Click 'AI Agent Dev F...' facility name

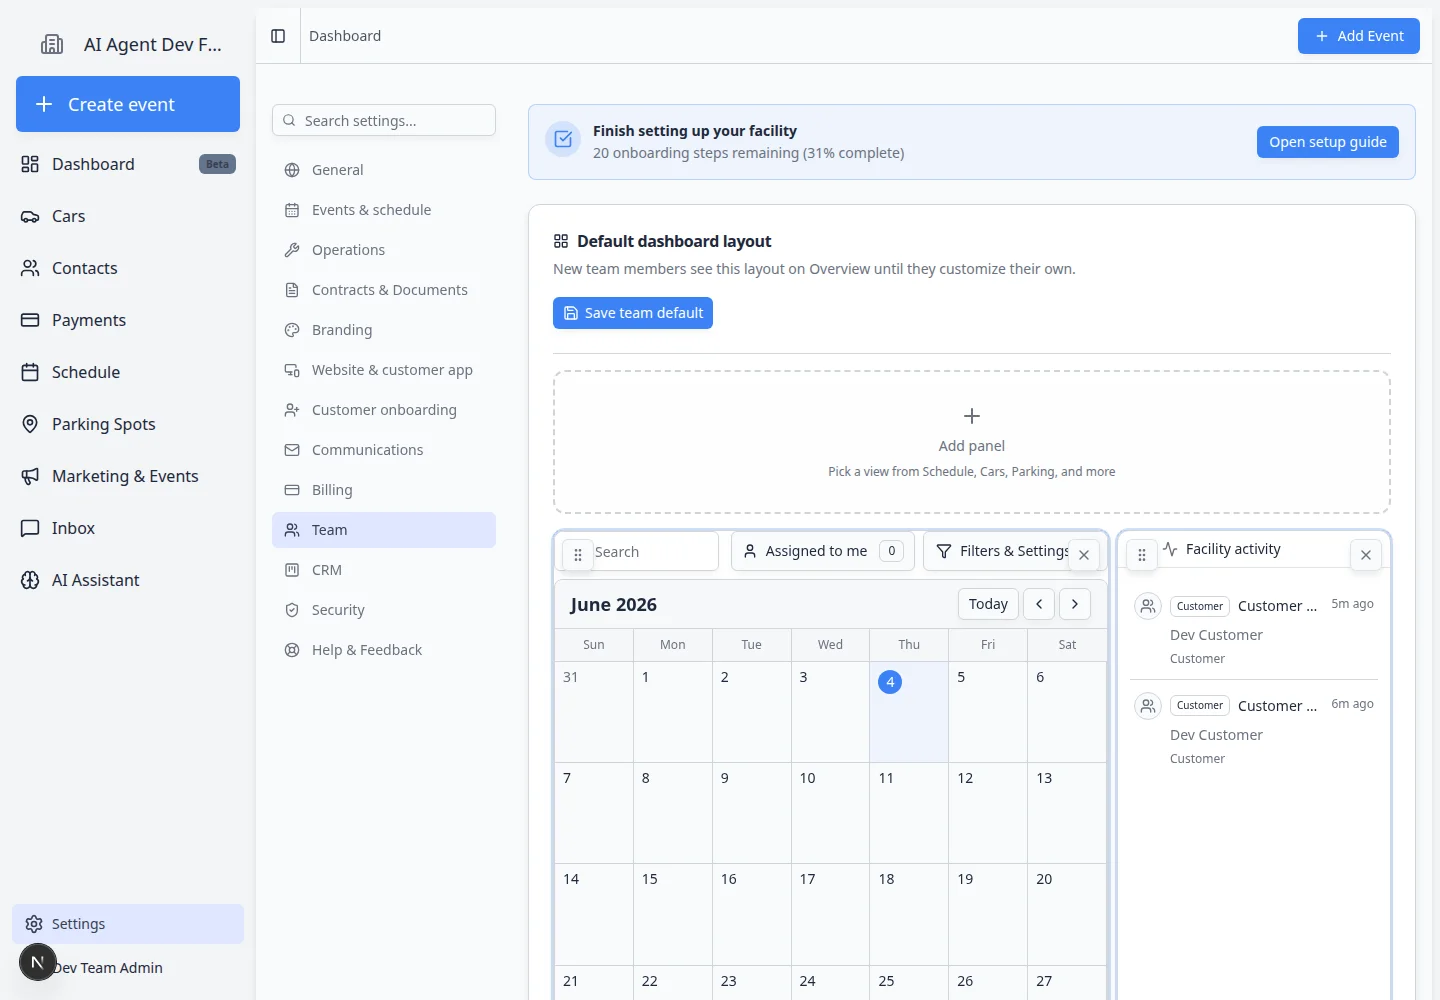click(153, 44)
